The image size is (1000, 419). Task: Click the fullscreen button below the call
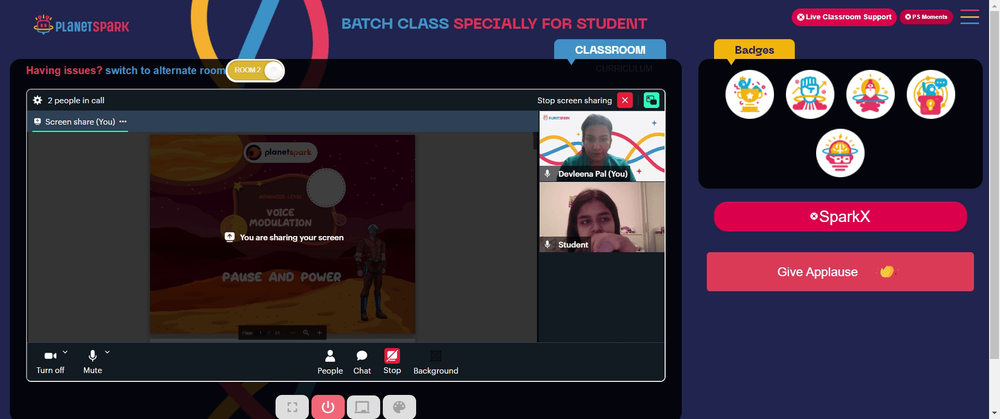click(292, 407)
